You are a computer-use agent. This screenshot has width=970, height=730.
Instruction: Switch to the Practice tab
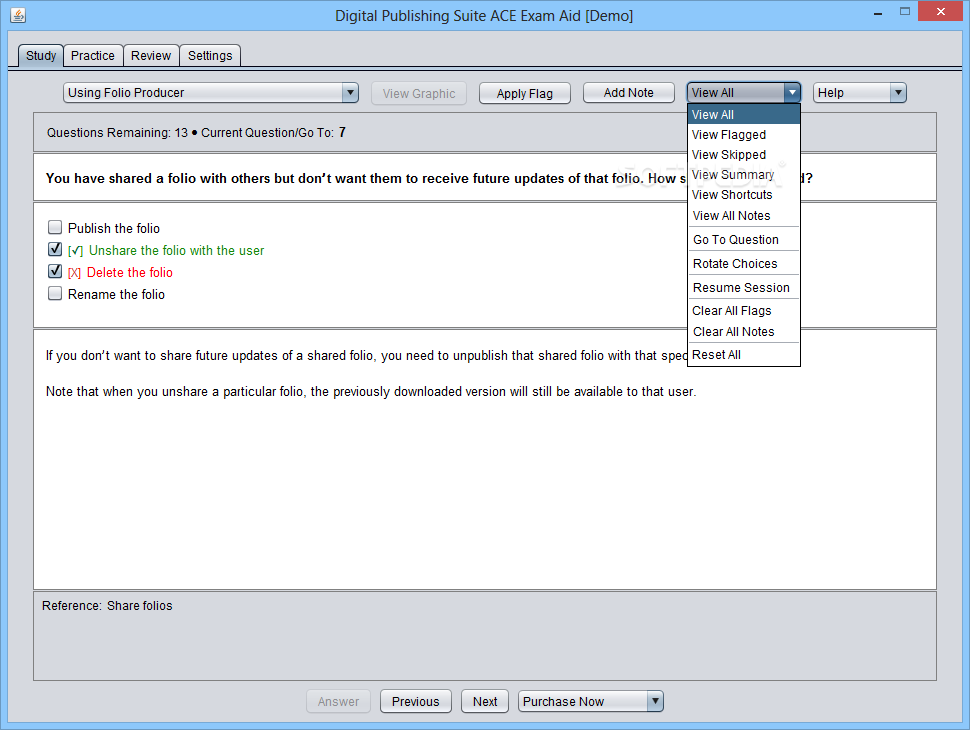click(93, 56)
